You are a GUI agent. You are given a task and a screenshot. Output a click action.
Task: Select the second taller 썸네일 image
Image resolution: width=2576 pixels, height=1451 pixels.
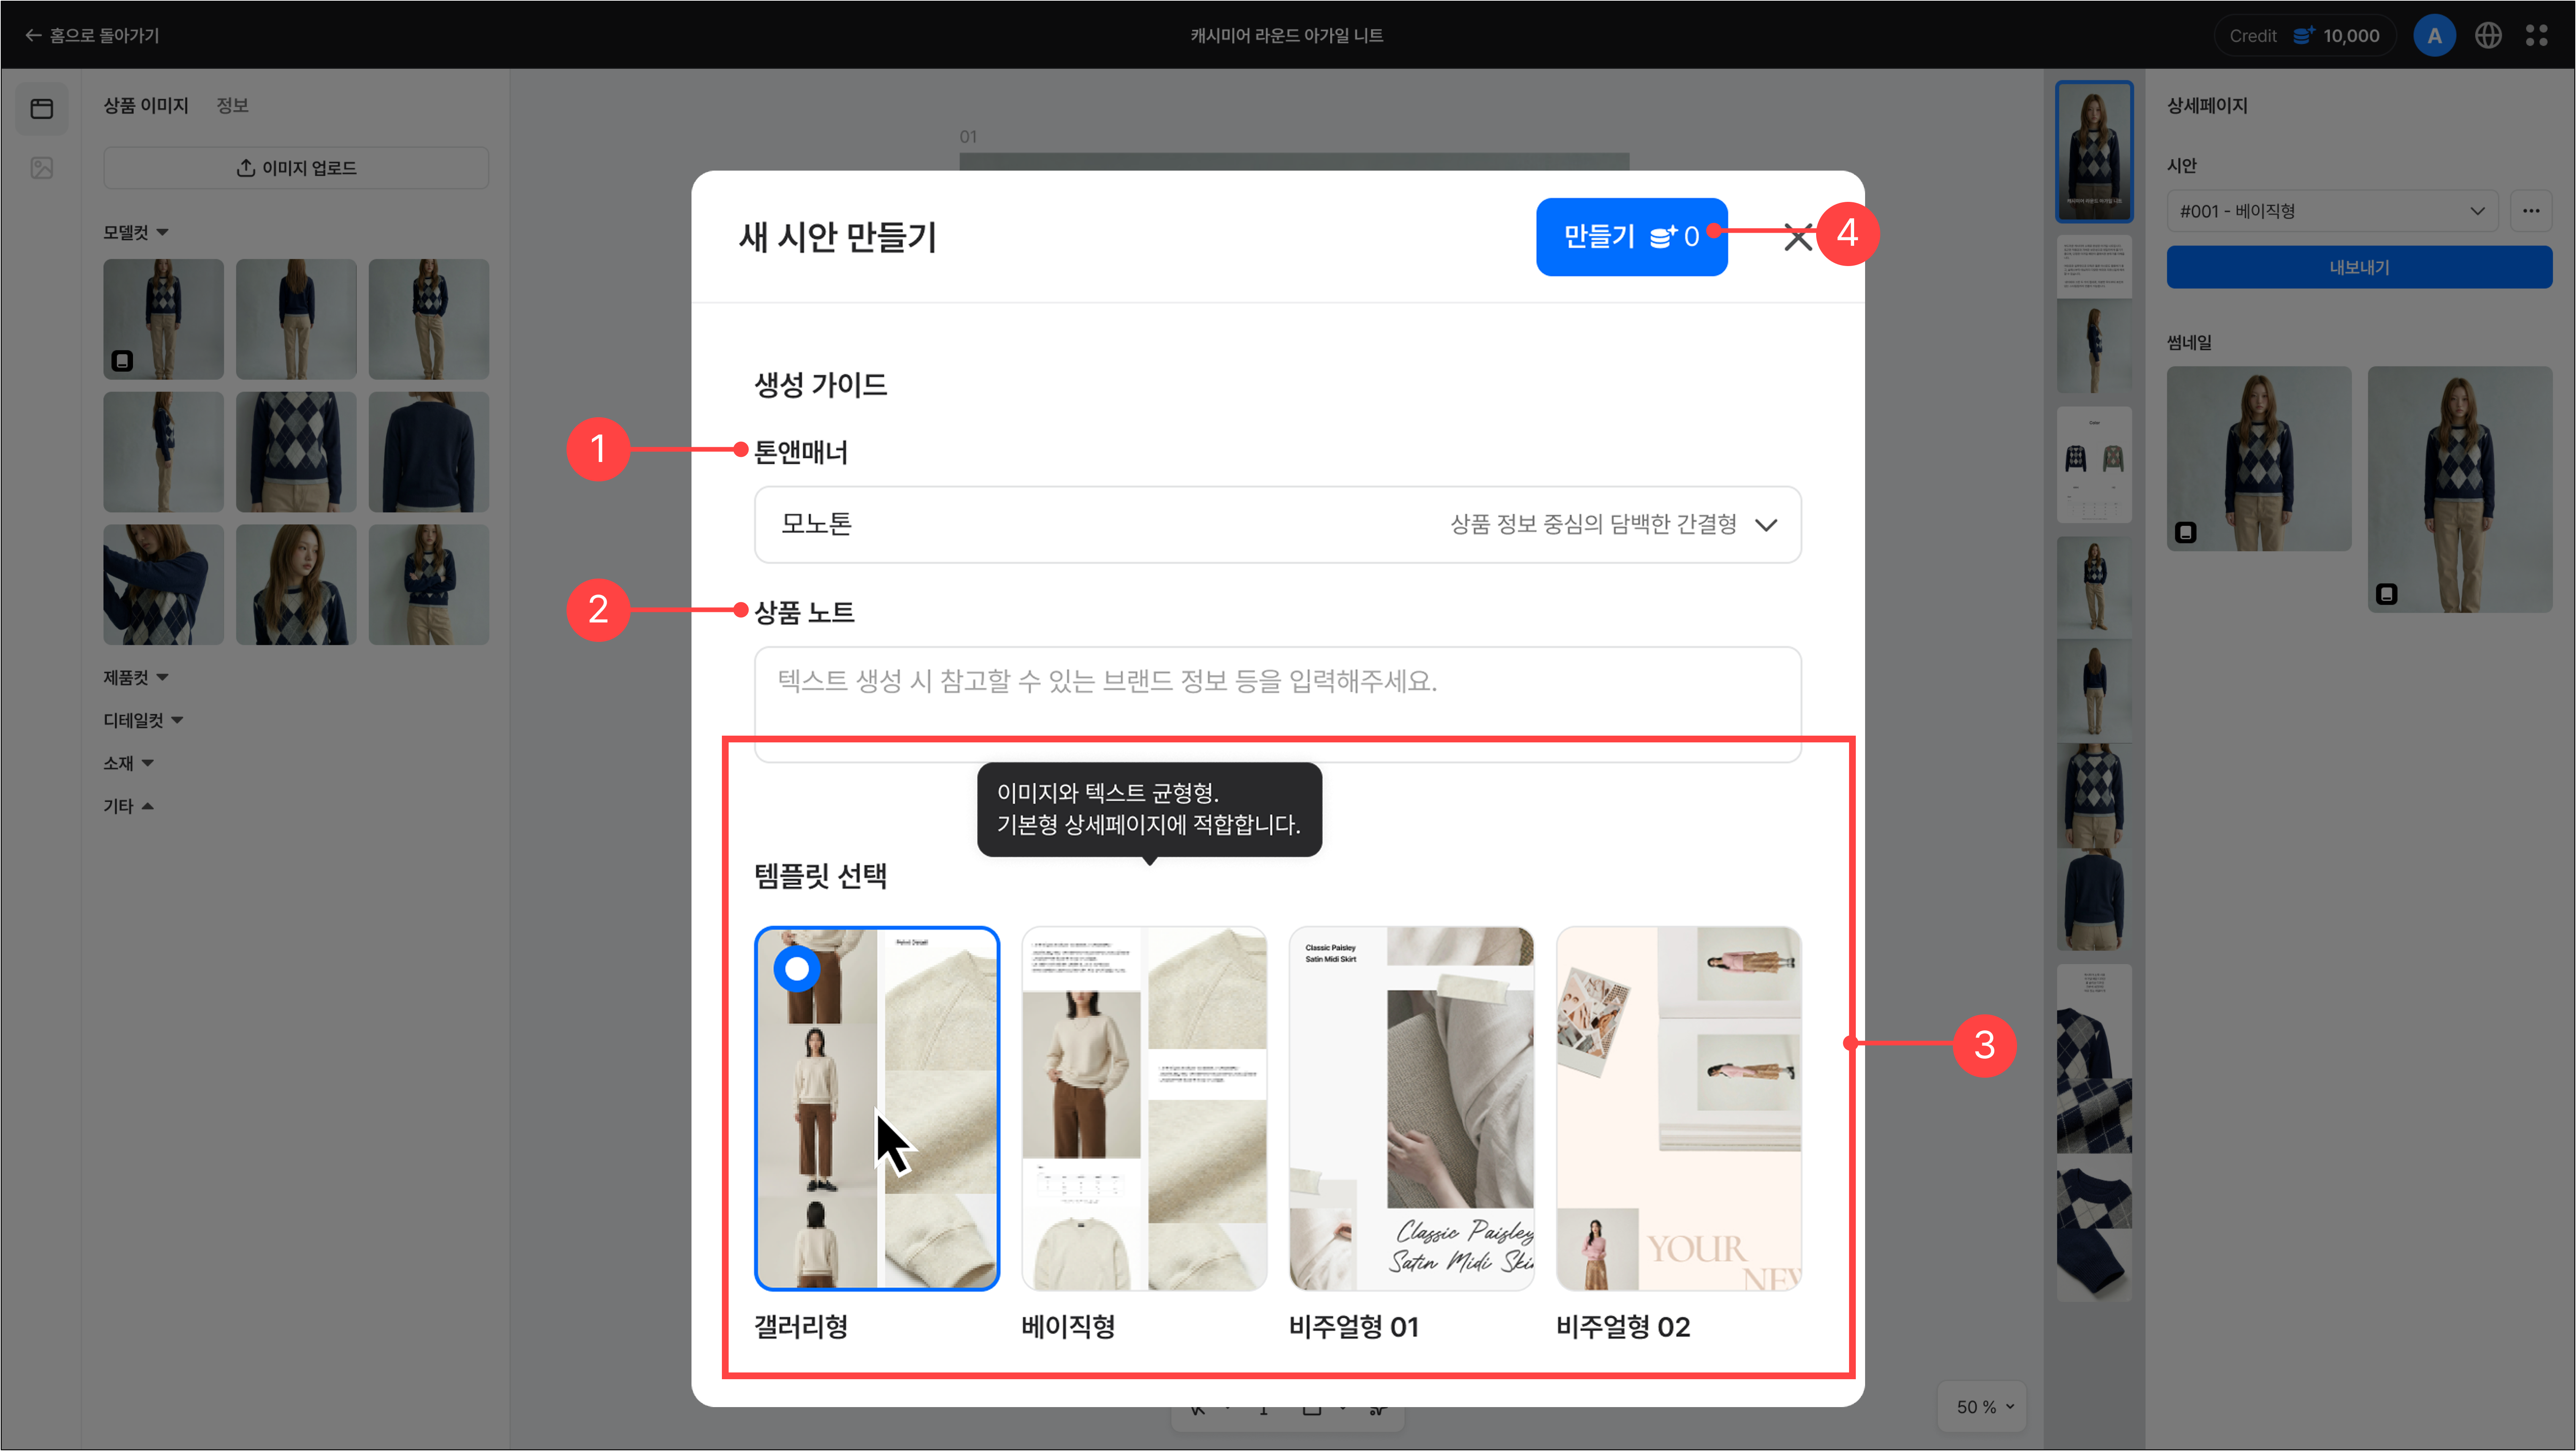tap(2460, 489)
